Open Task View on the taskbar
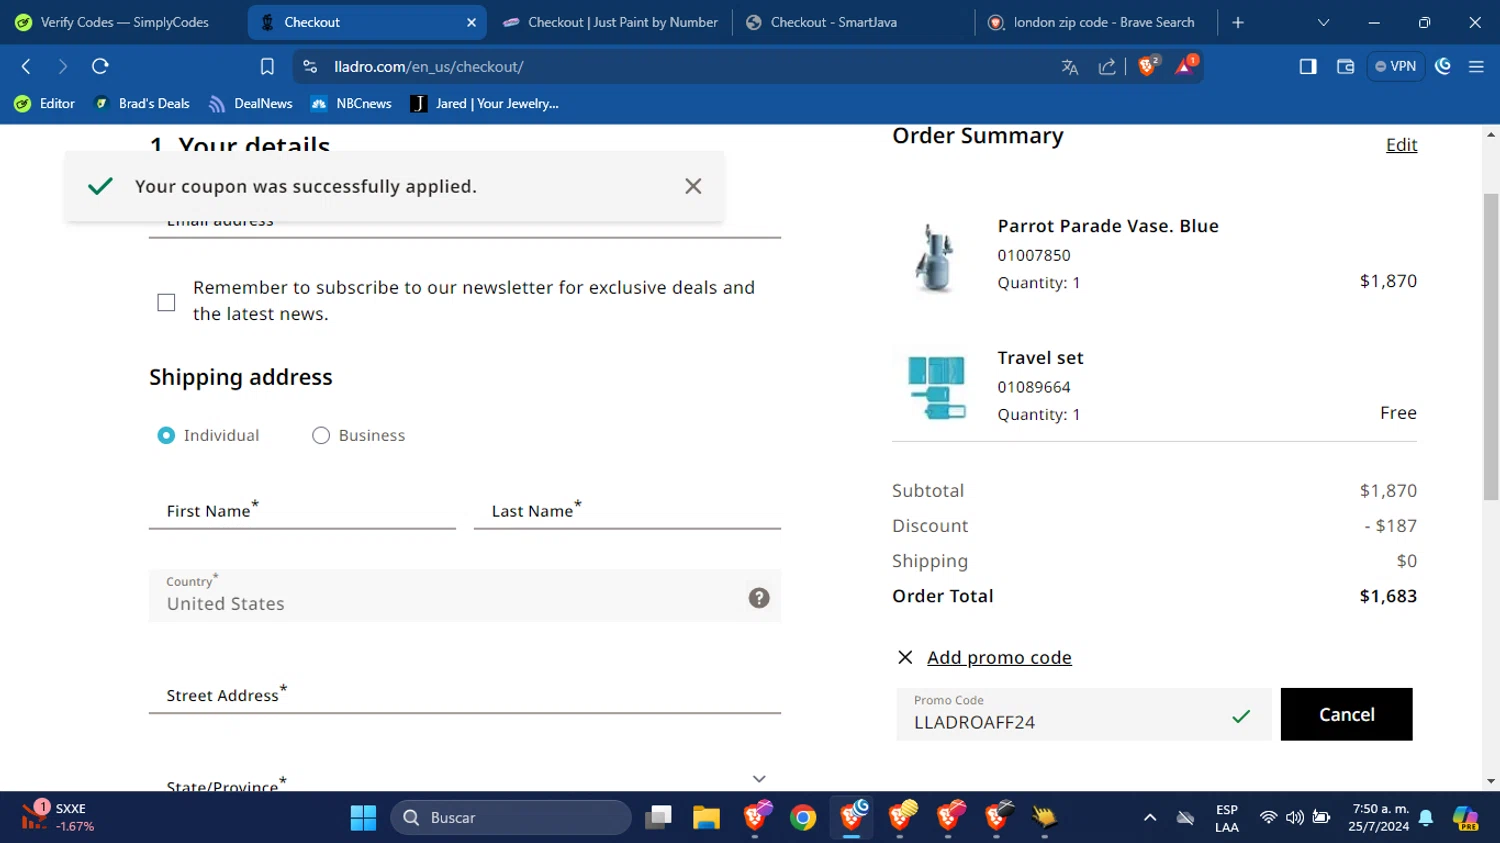 pos(658,818)
